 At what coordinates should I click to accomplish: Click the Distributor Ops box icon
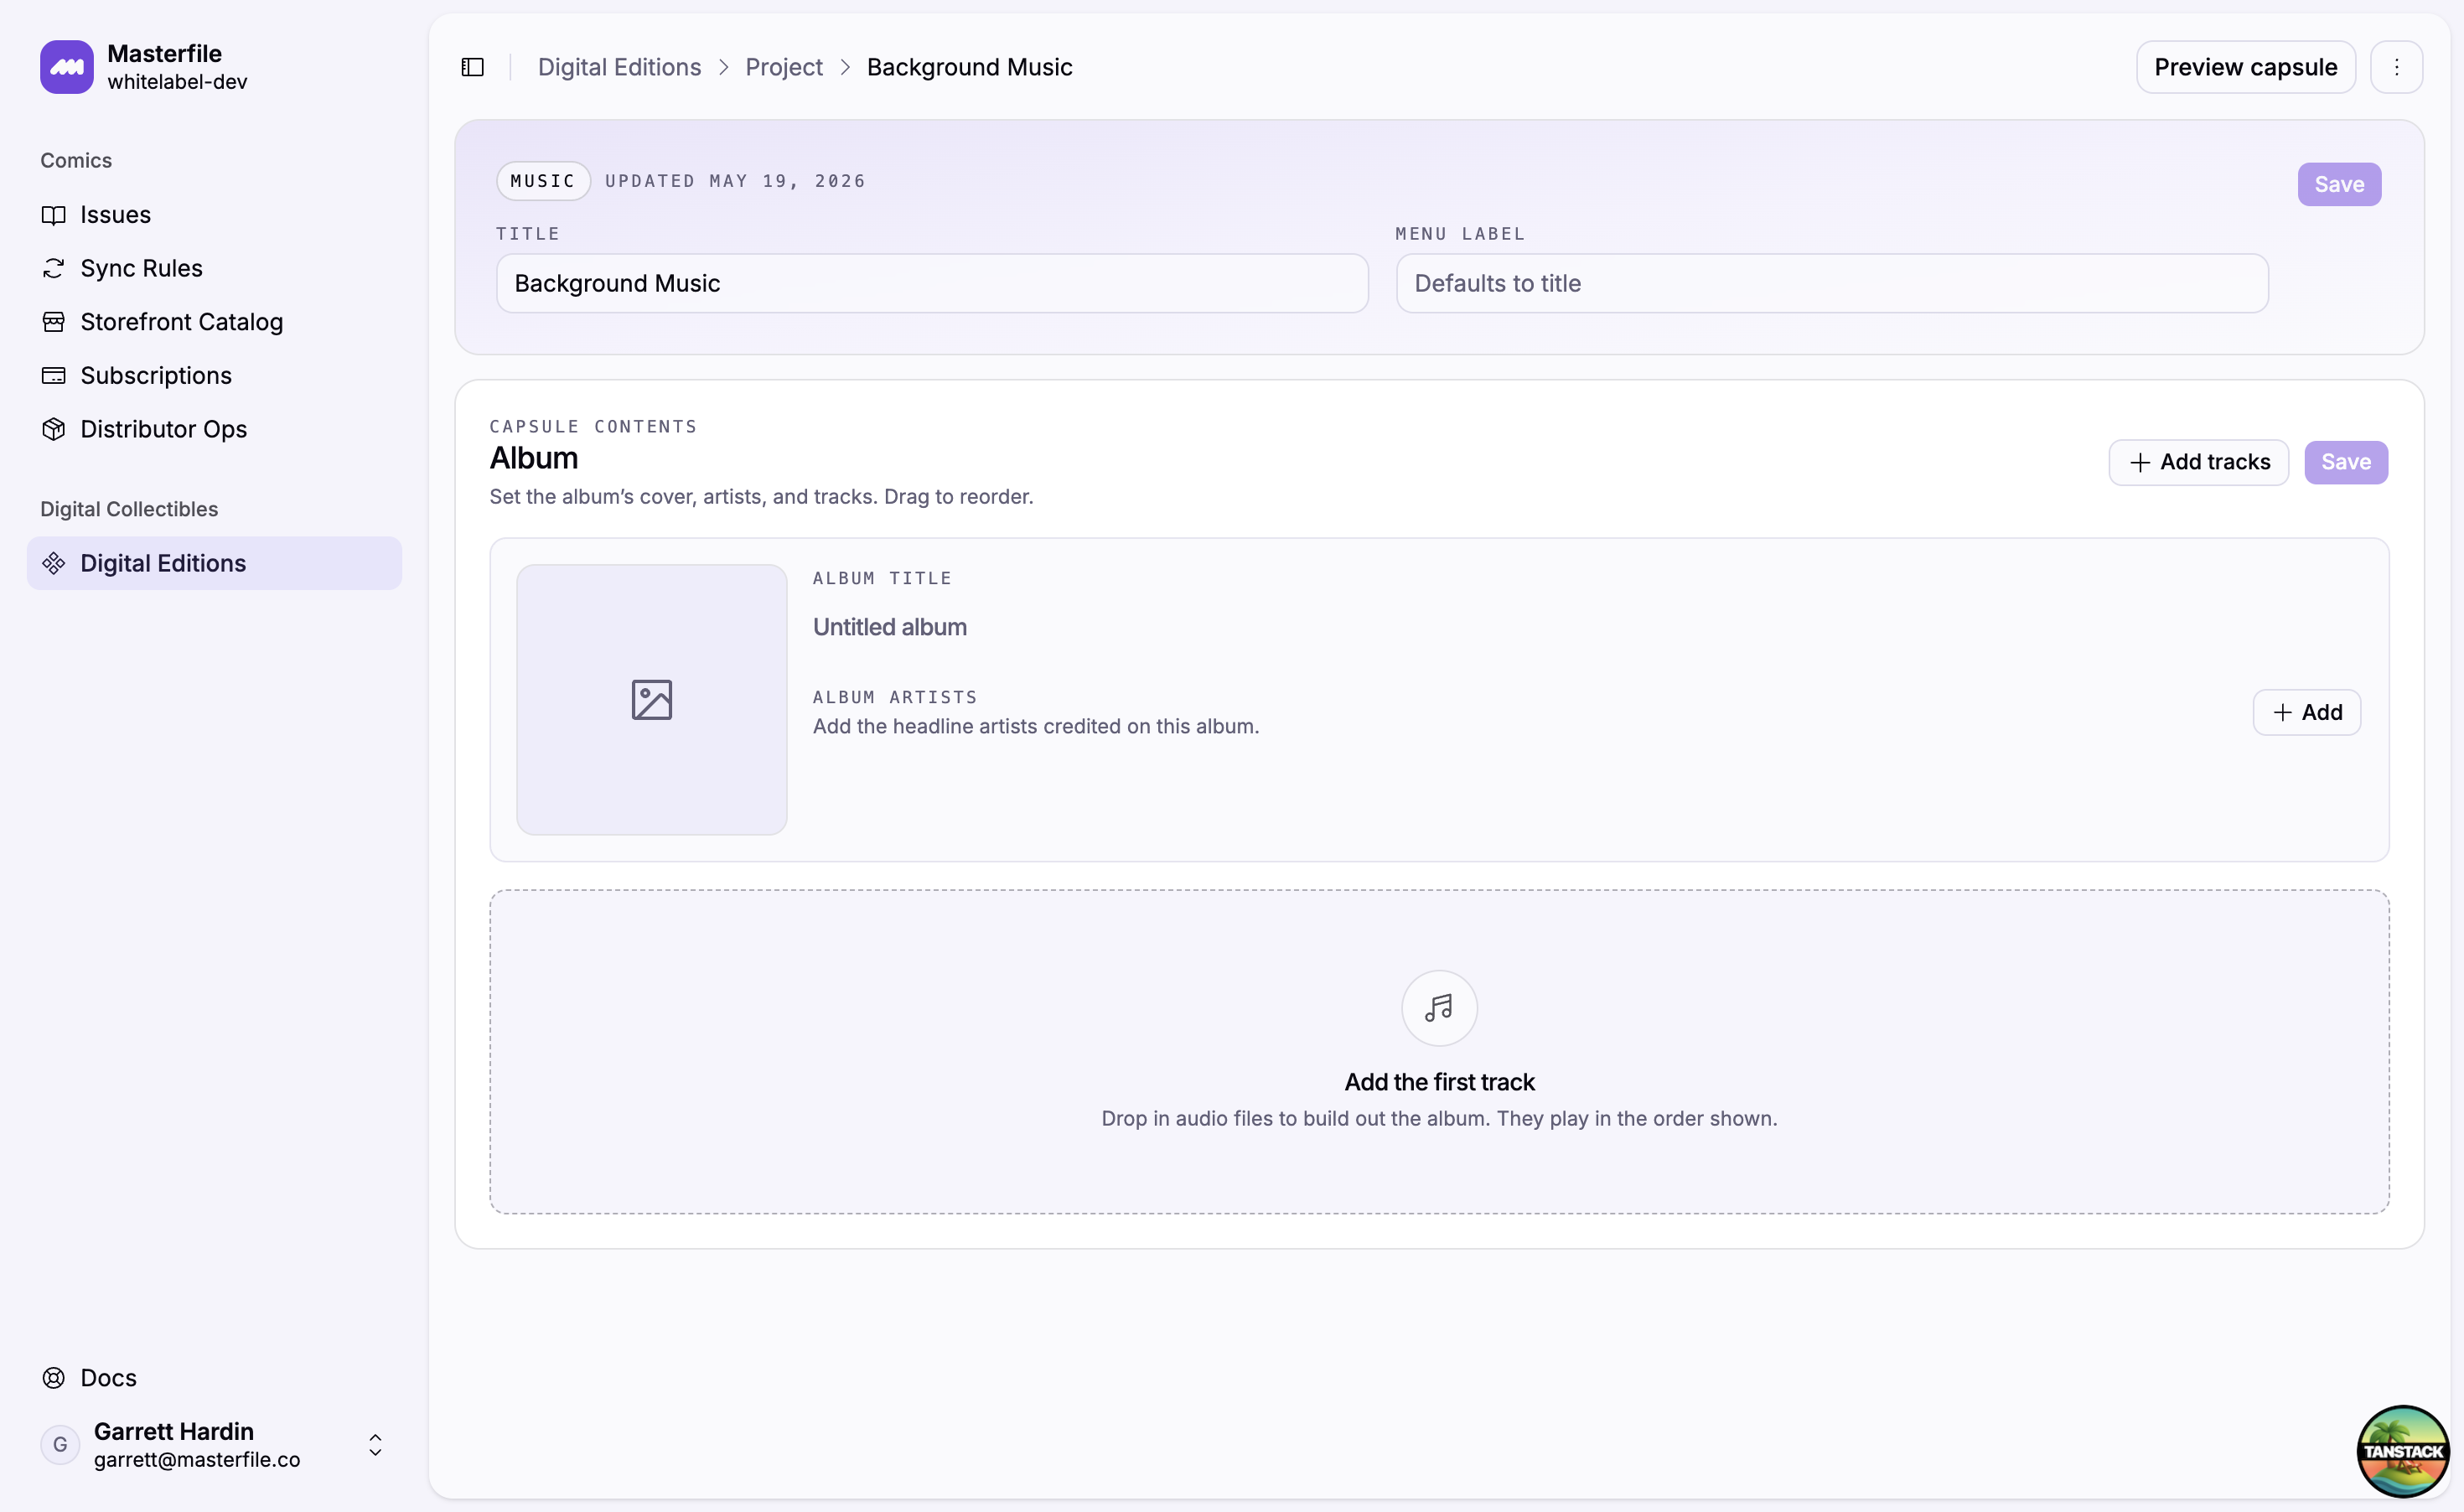(54, 429)
